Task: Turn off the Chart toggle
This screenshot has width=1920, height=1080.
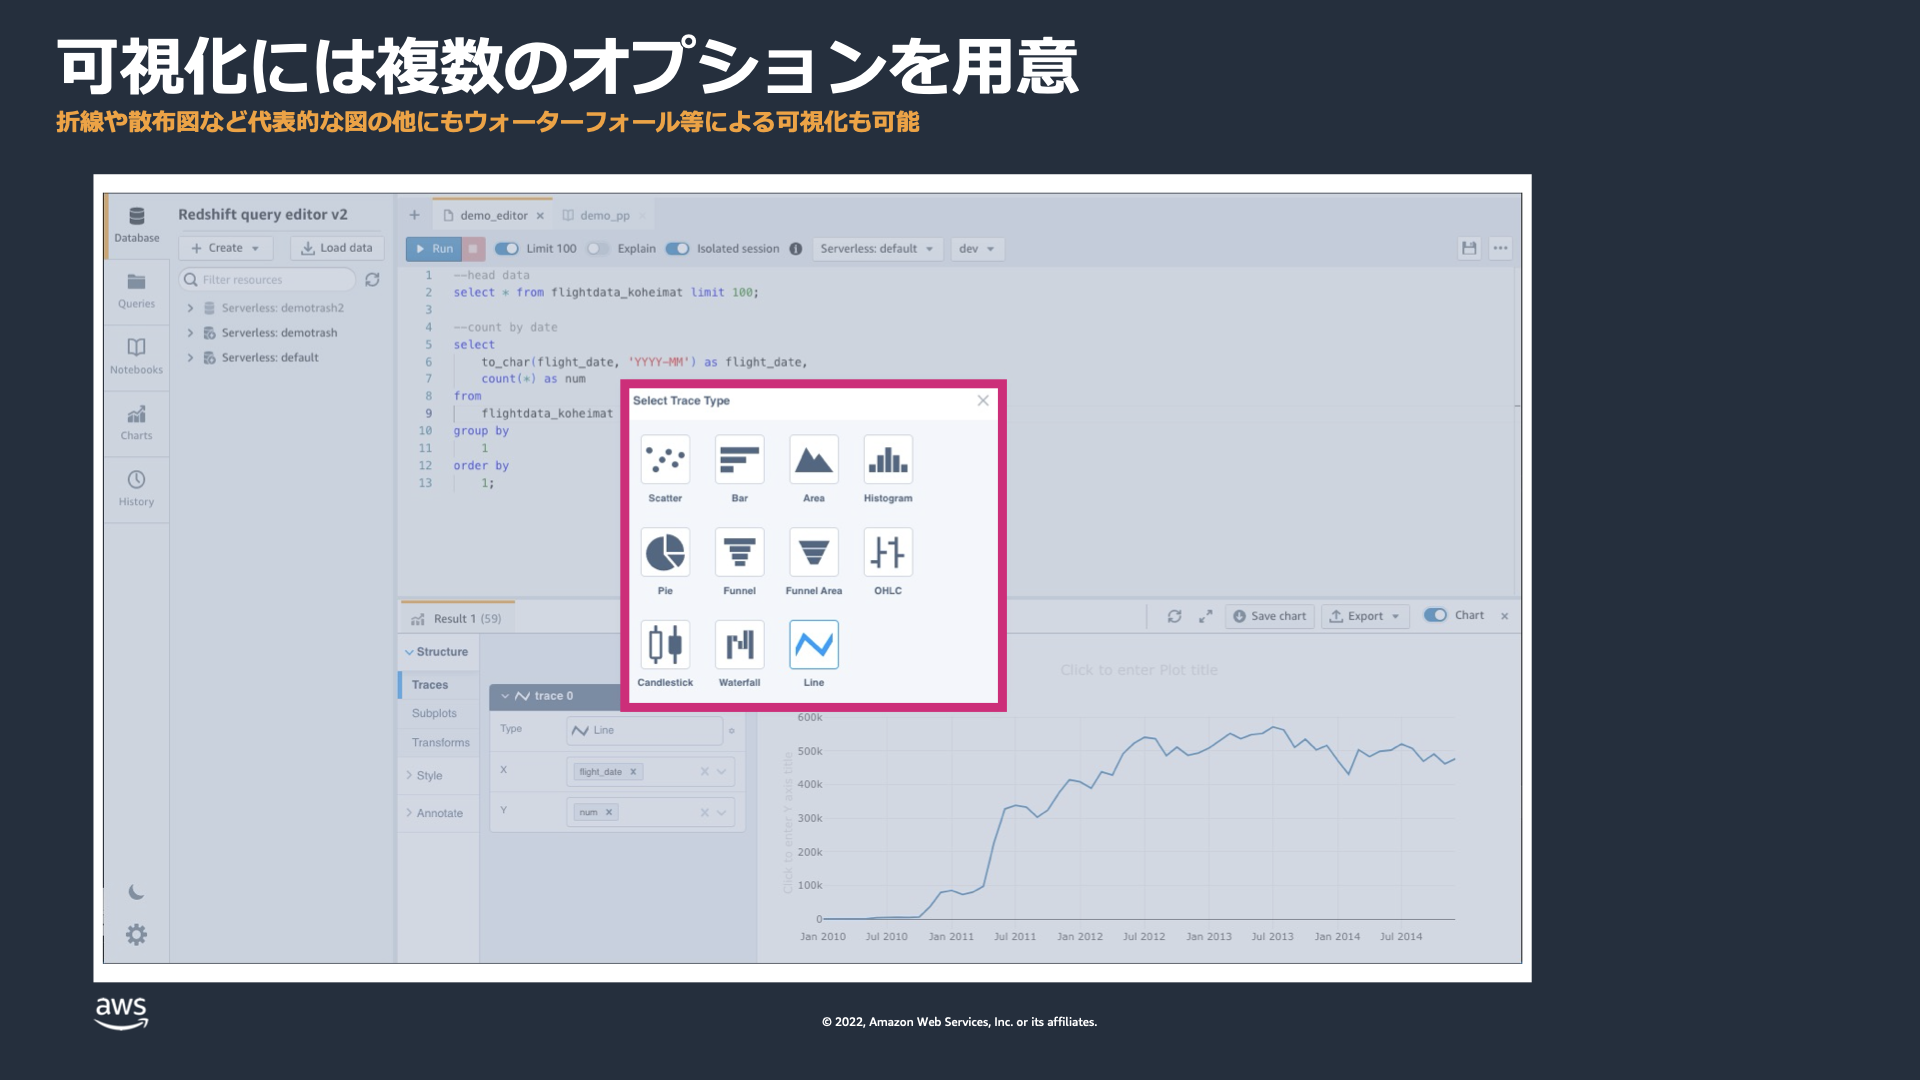Action: tap(1435, 615)
